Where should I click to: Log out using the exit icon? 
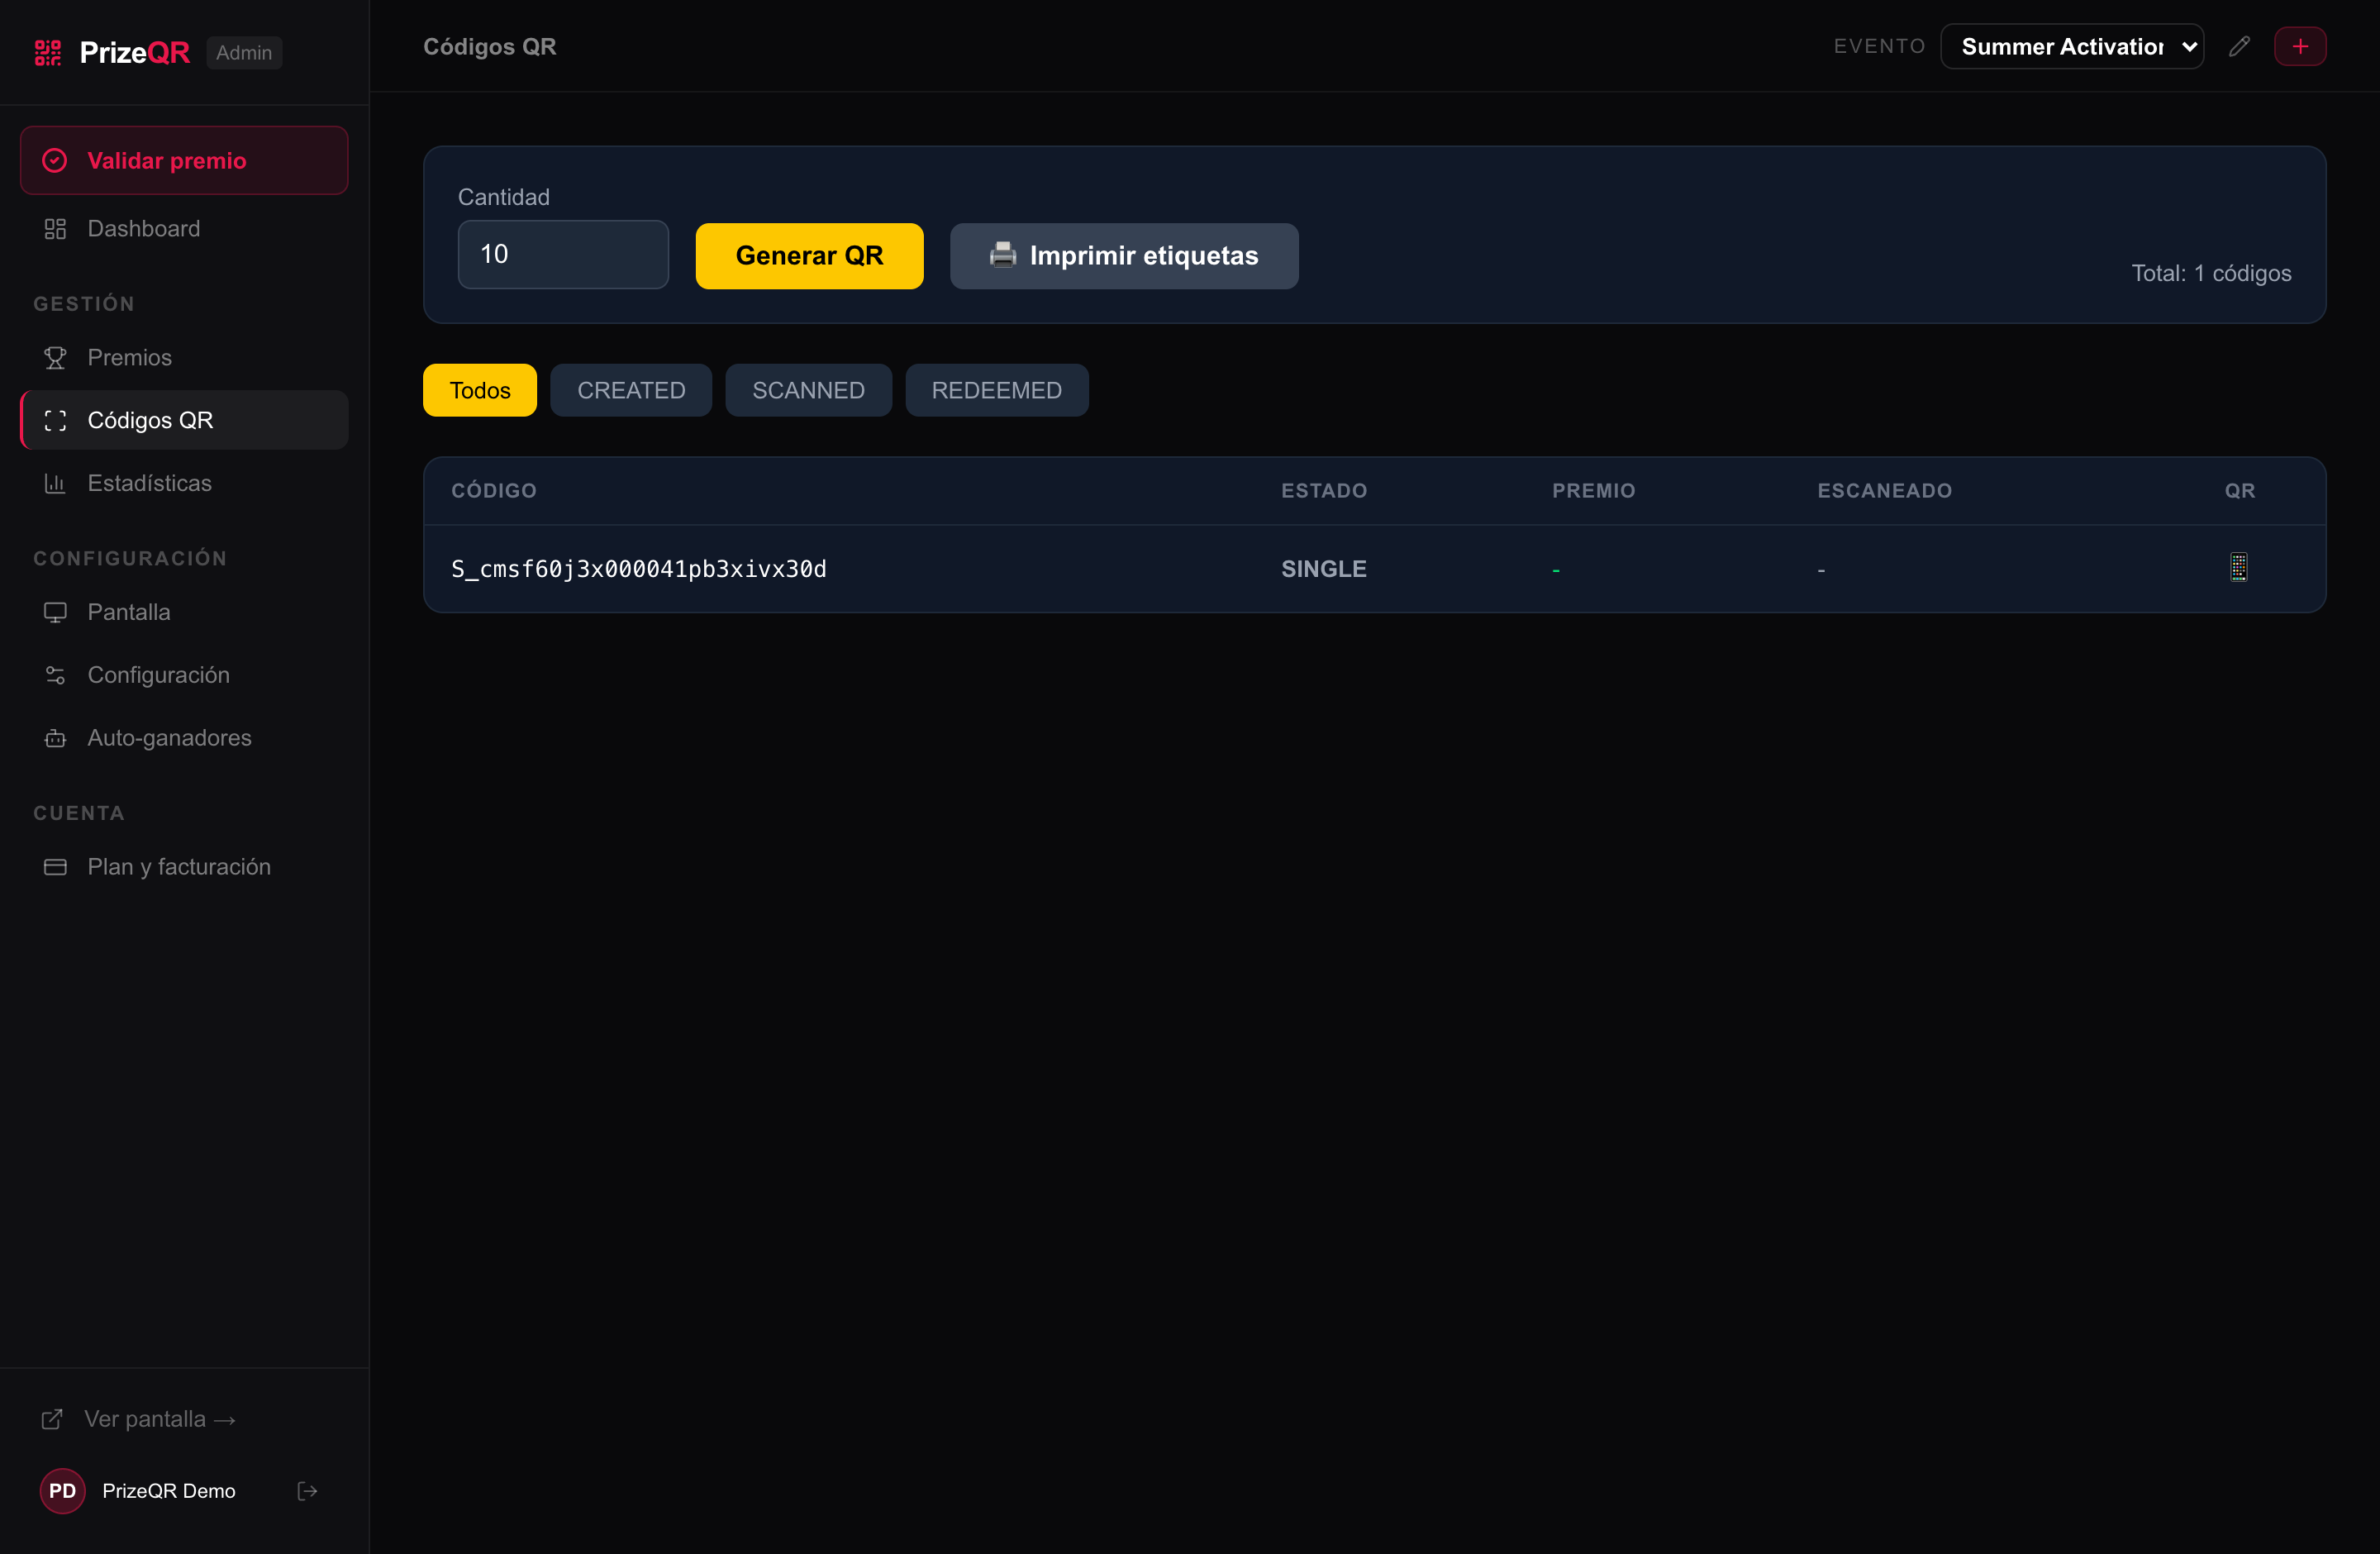point(307,1491)
